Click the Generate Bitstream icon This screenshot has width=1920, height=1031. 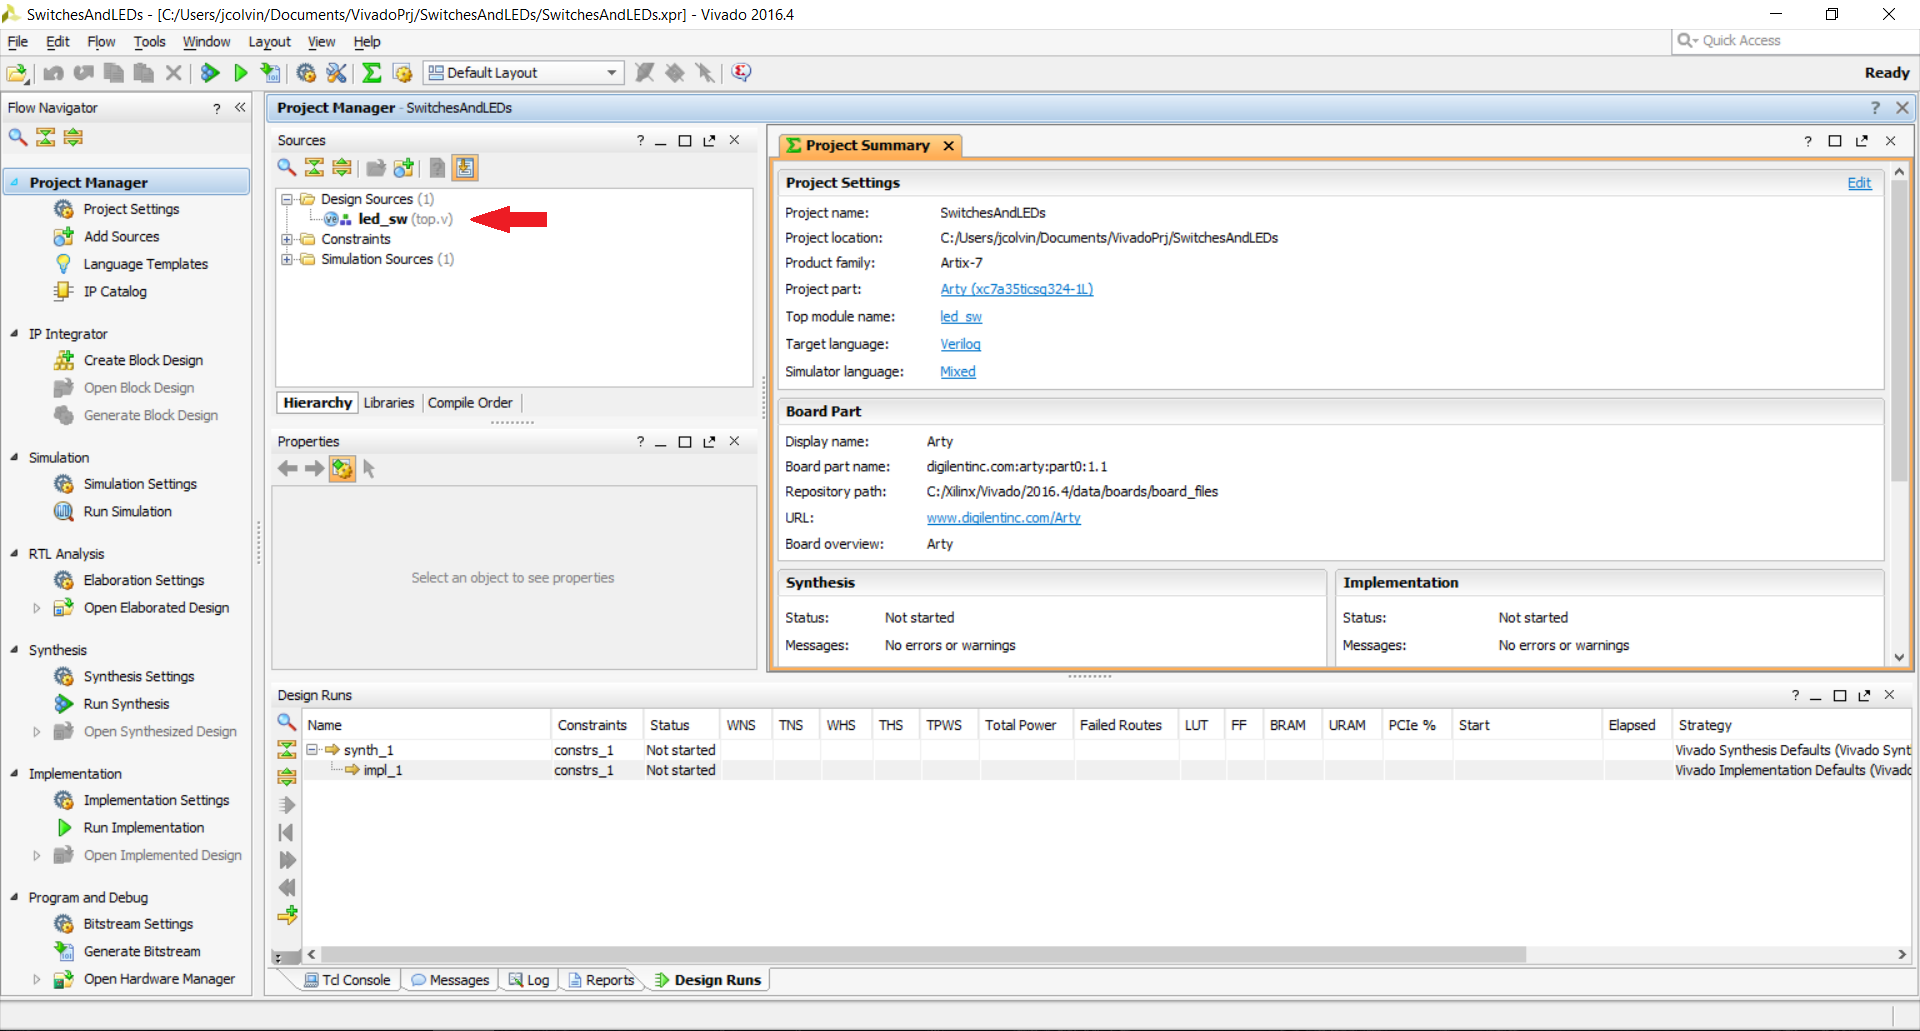64,951
